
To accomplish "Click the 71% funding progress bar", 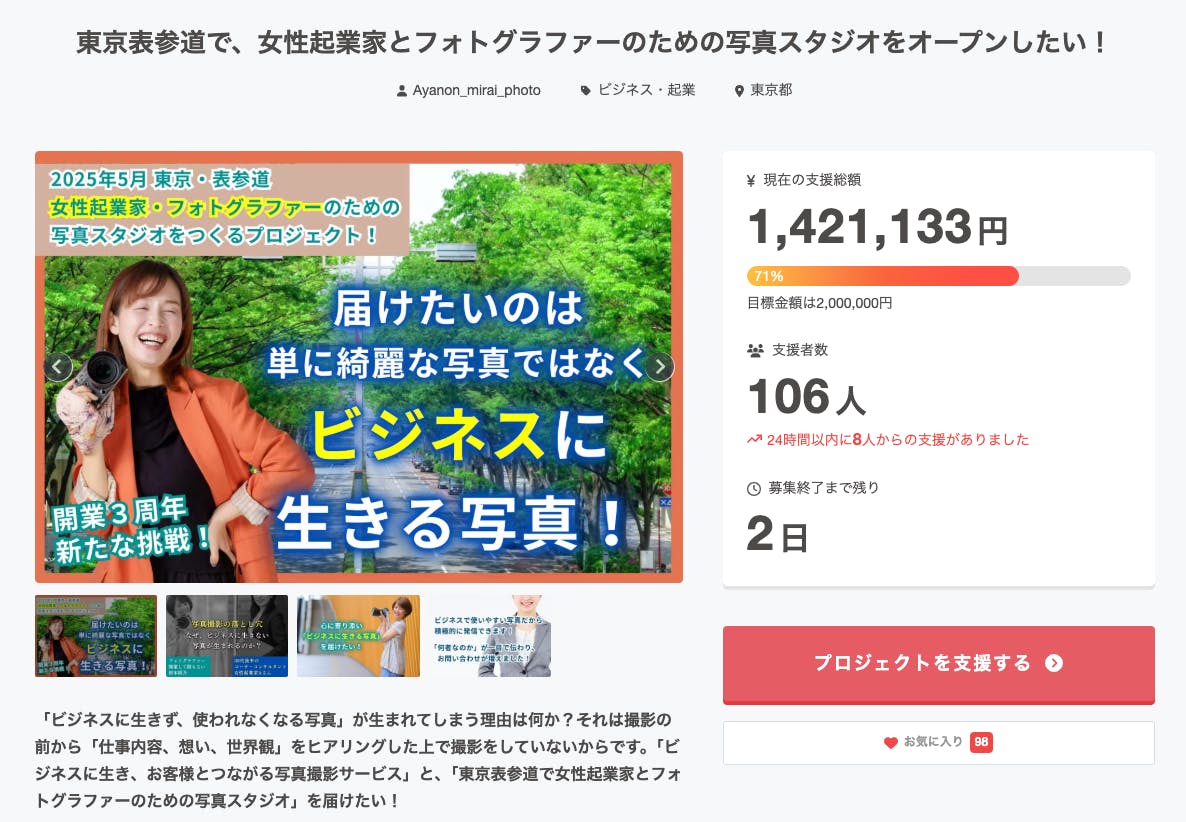I will click(x=938, y=276).
